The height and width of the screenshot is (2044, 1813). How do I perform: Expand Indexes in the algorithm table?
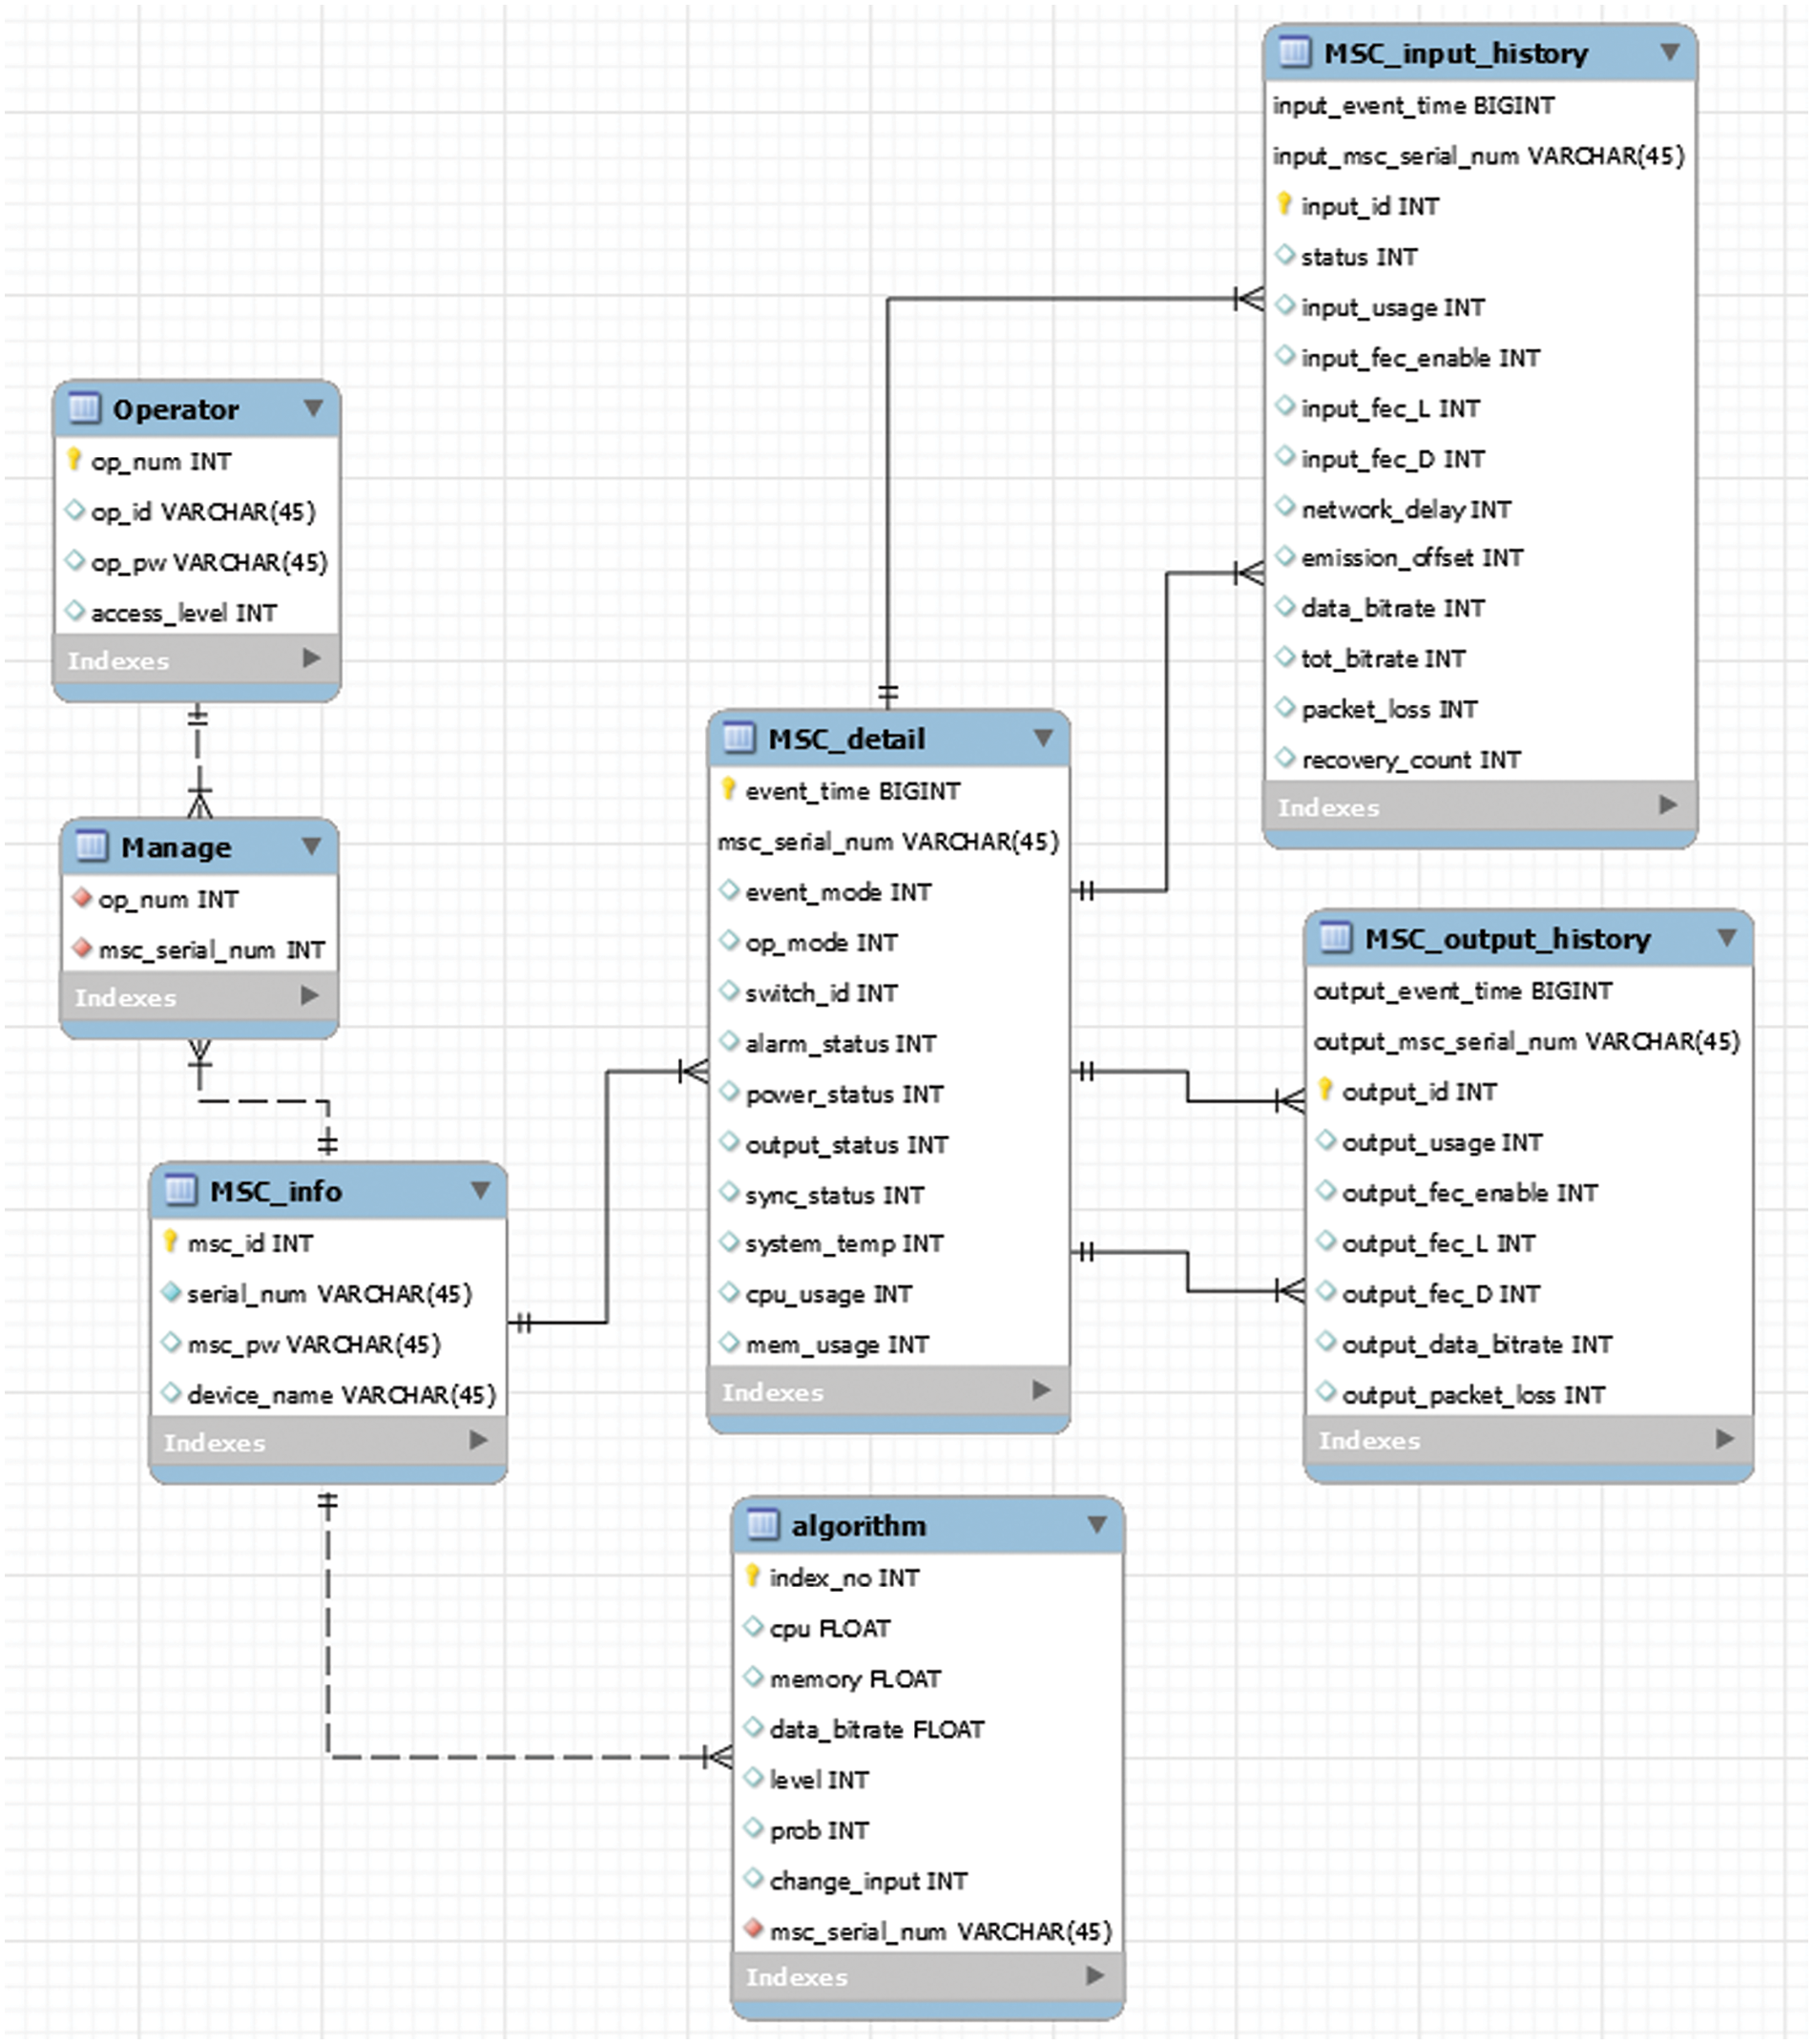(1095, 1975)
